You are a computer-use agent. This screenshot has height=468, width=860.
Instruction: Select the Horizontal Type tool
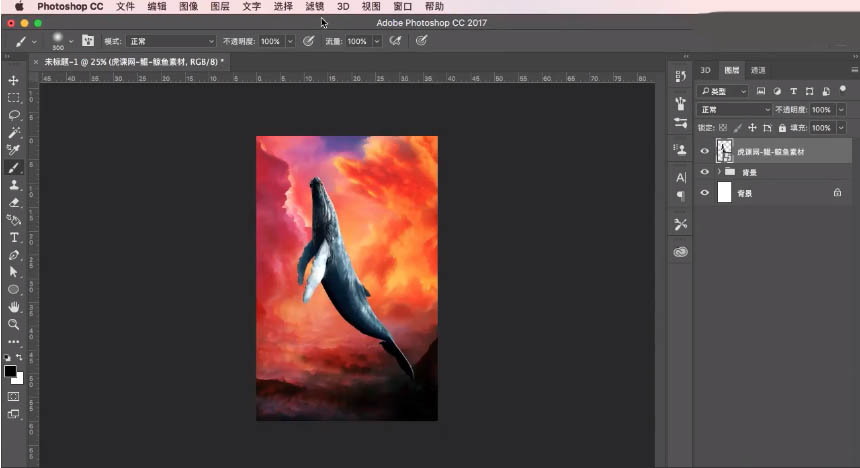point(14,237)
